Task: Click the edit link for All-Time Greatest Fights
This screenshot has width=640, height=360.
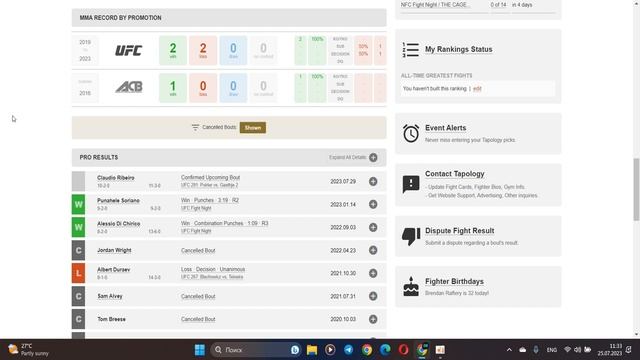Action: coord(477,89)
